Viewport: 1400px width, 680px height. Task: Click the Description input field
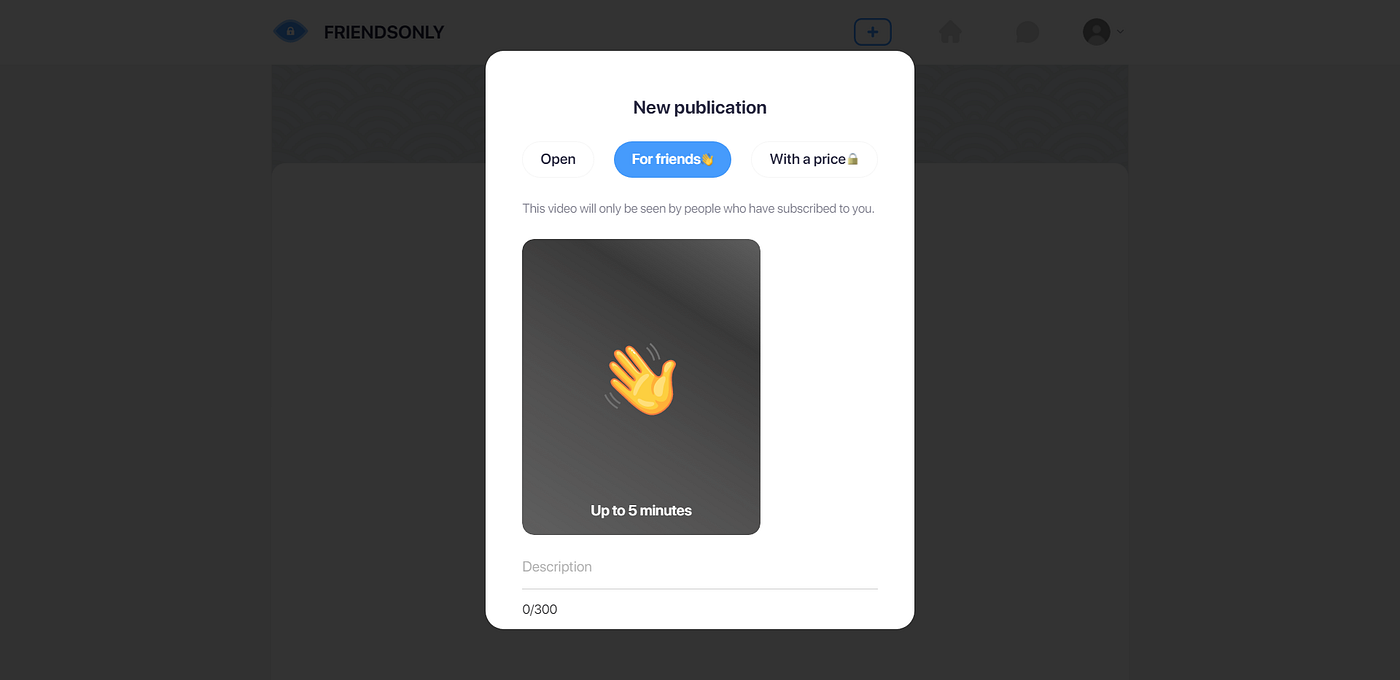[700, 567]
